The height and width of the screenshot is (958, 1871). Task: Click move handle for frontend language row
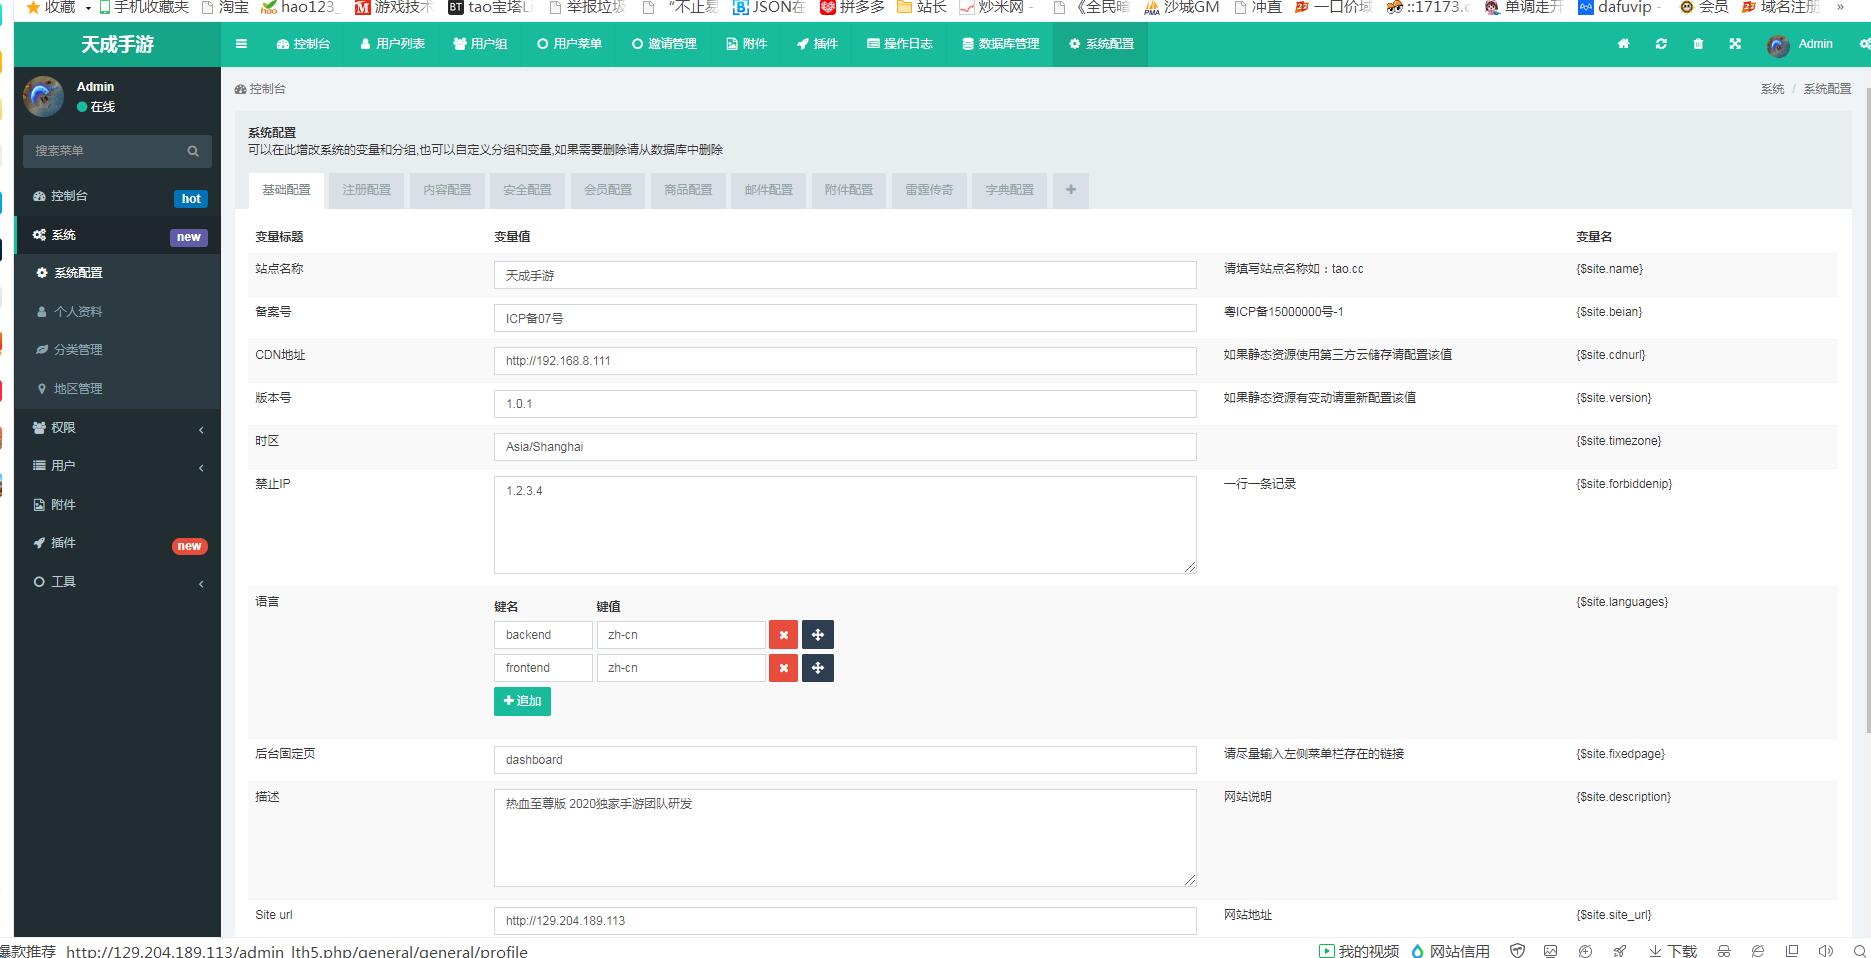[x=817, y=668]
